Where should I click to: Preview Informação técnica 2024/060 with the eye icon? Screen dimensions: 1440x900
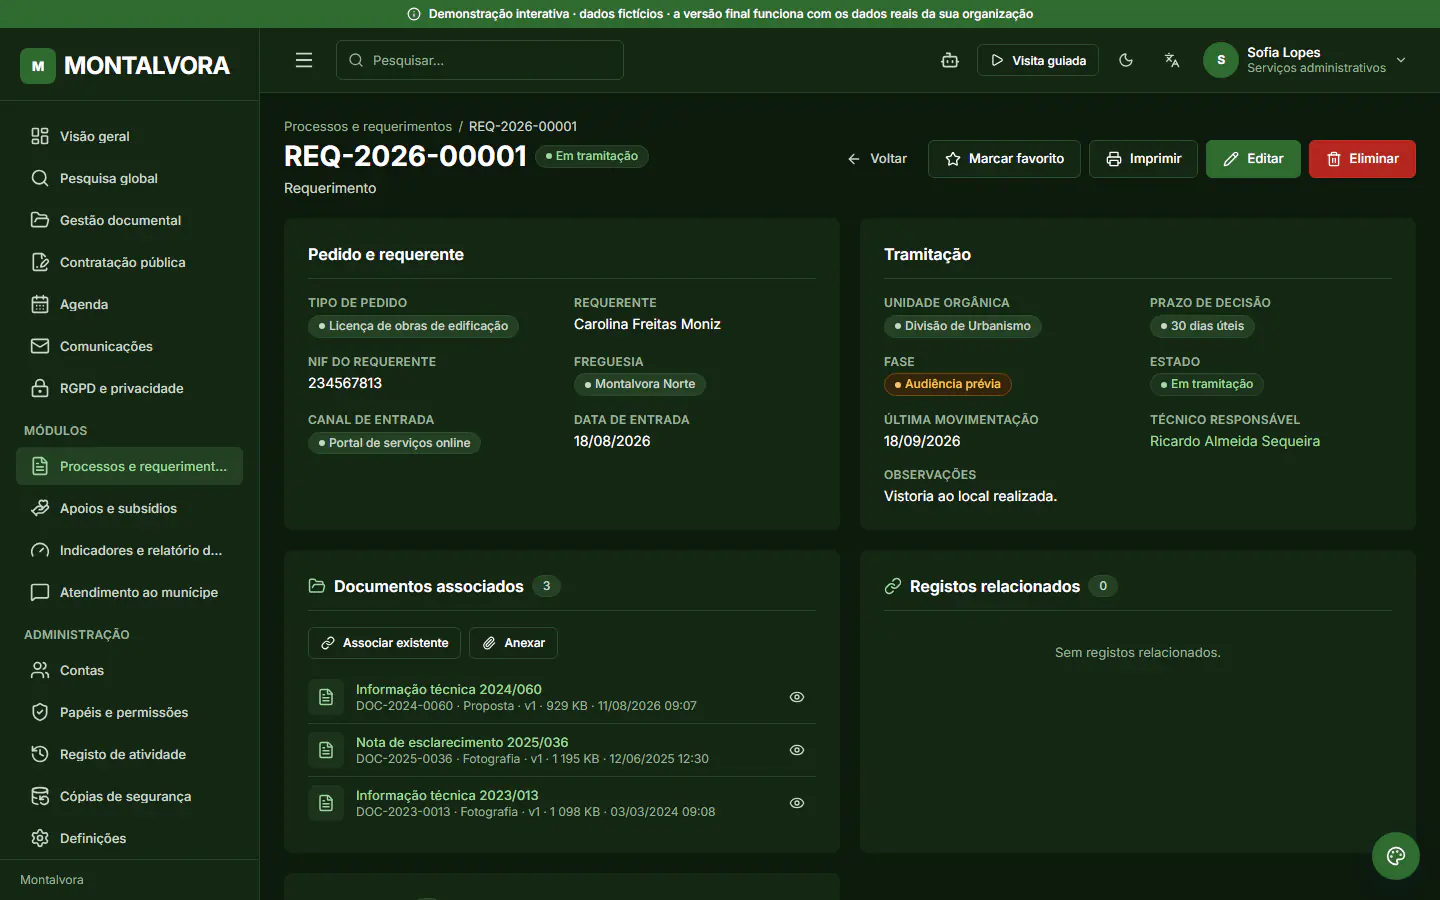coord(797,697)
